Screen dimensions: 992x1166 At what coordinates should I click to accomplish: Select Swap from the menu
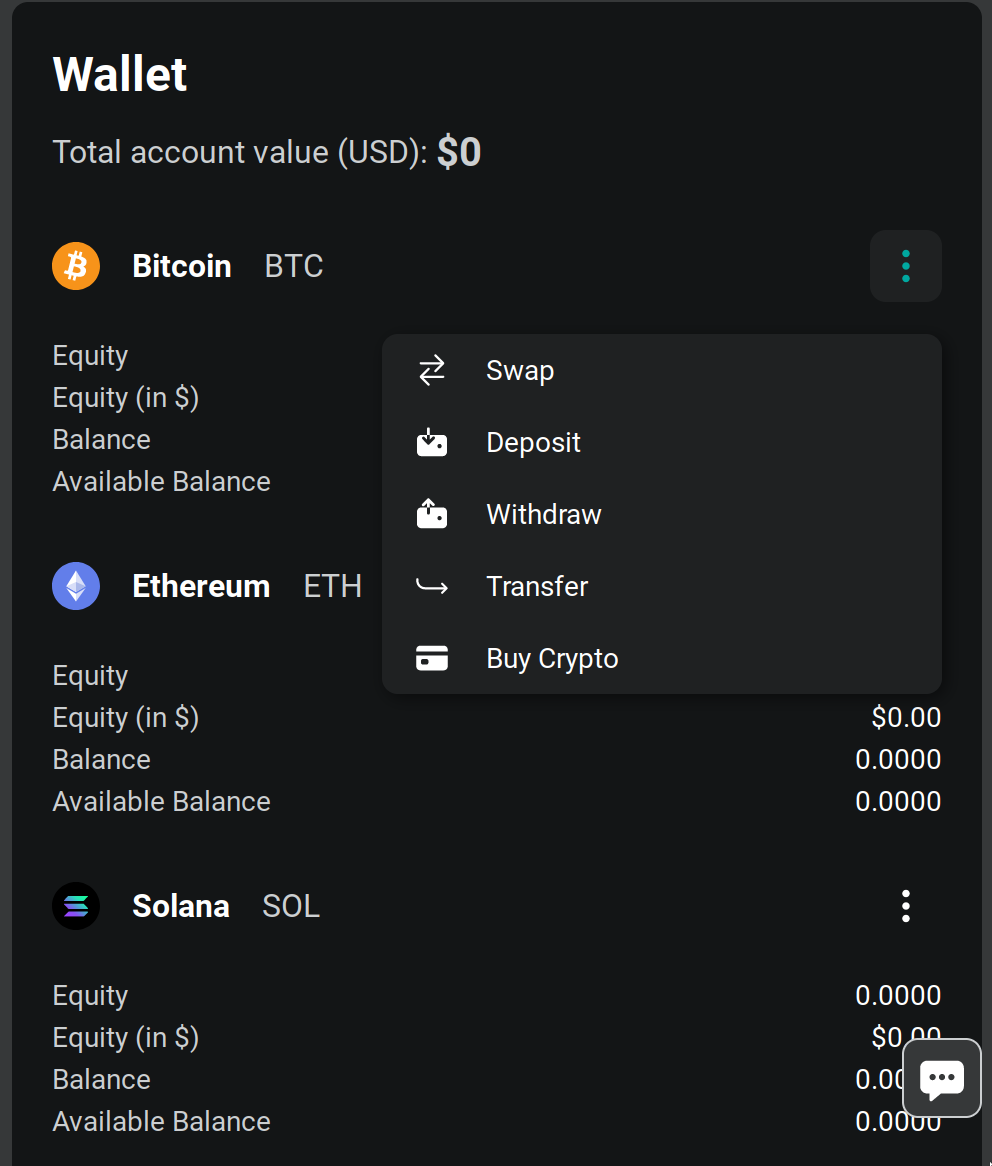point(520,371)
